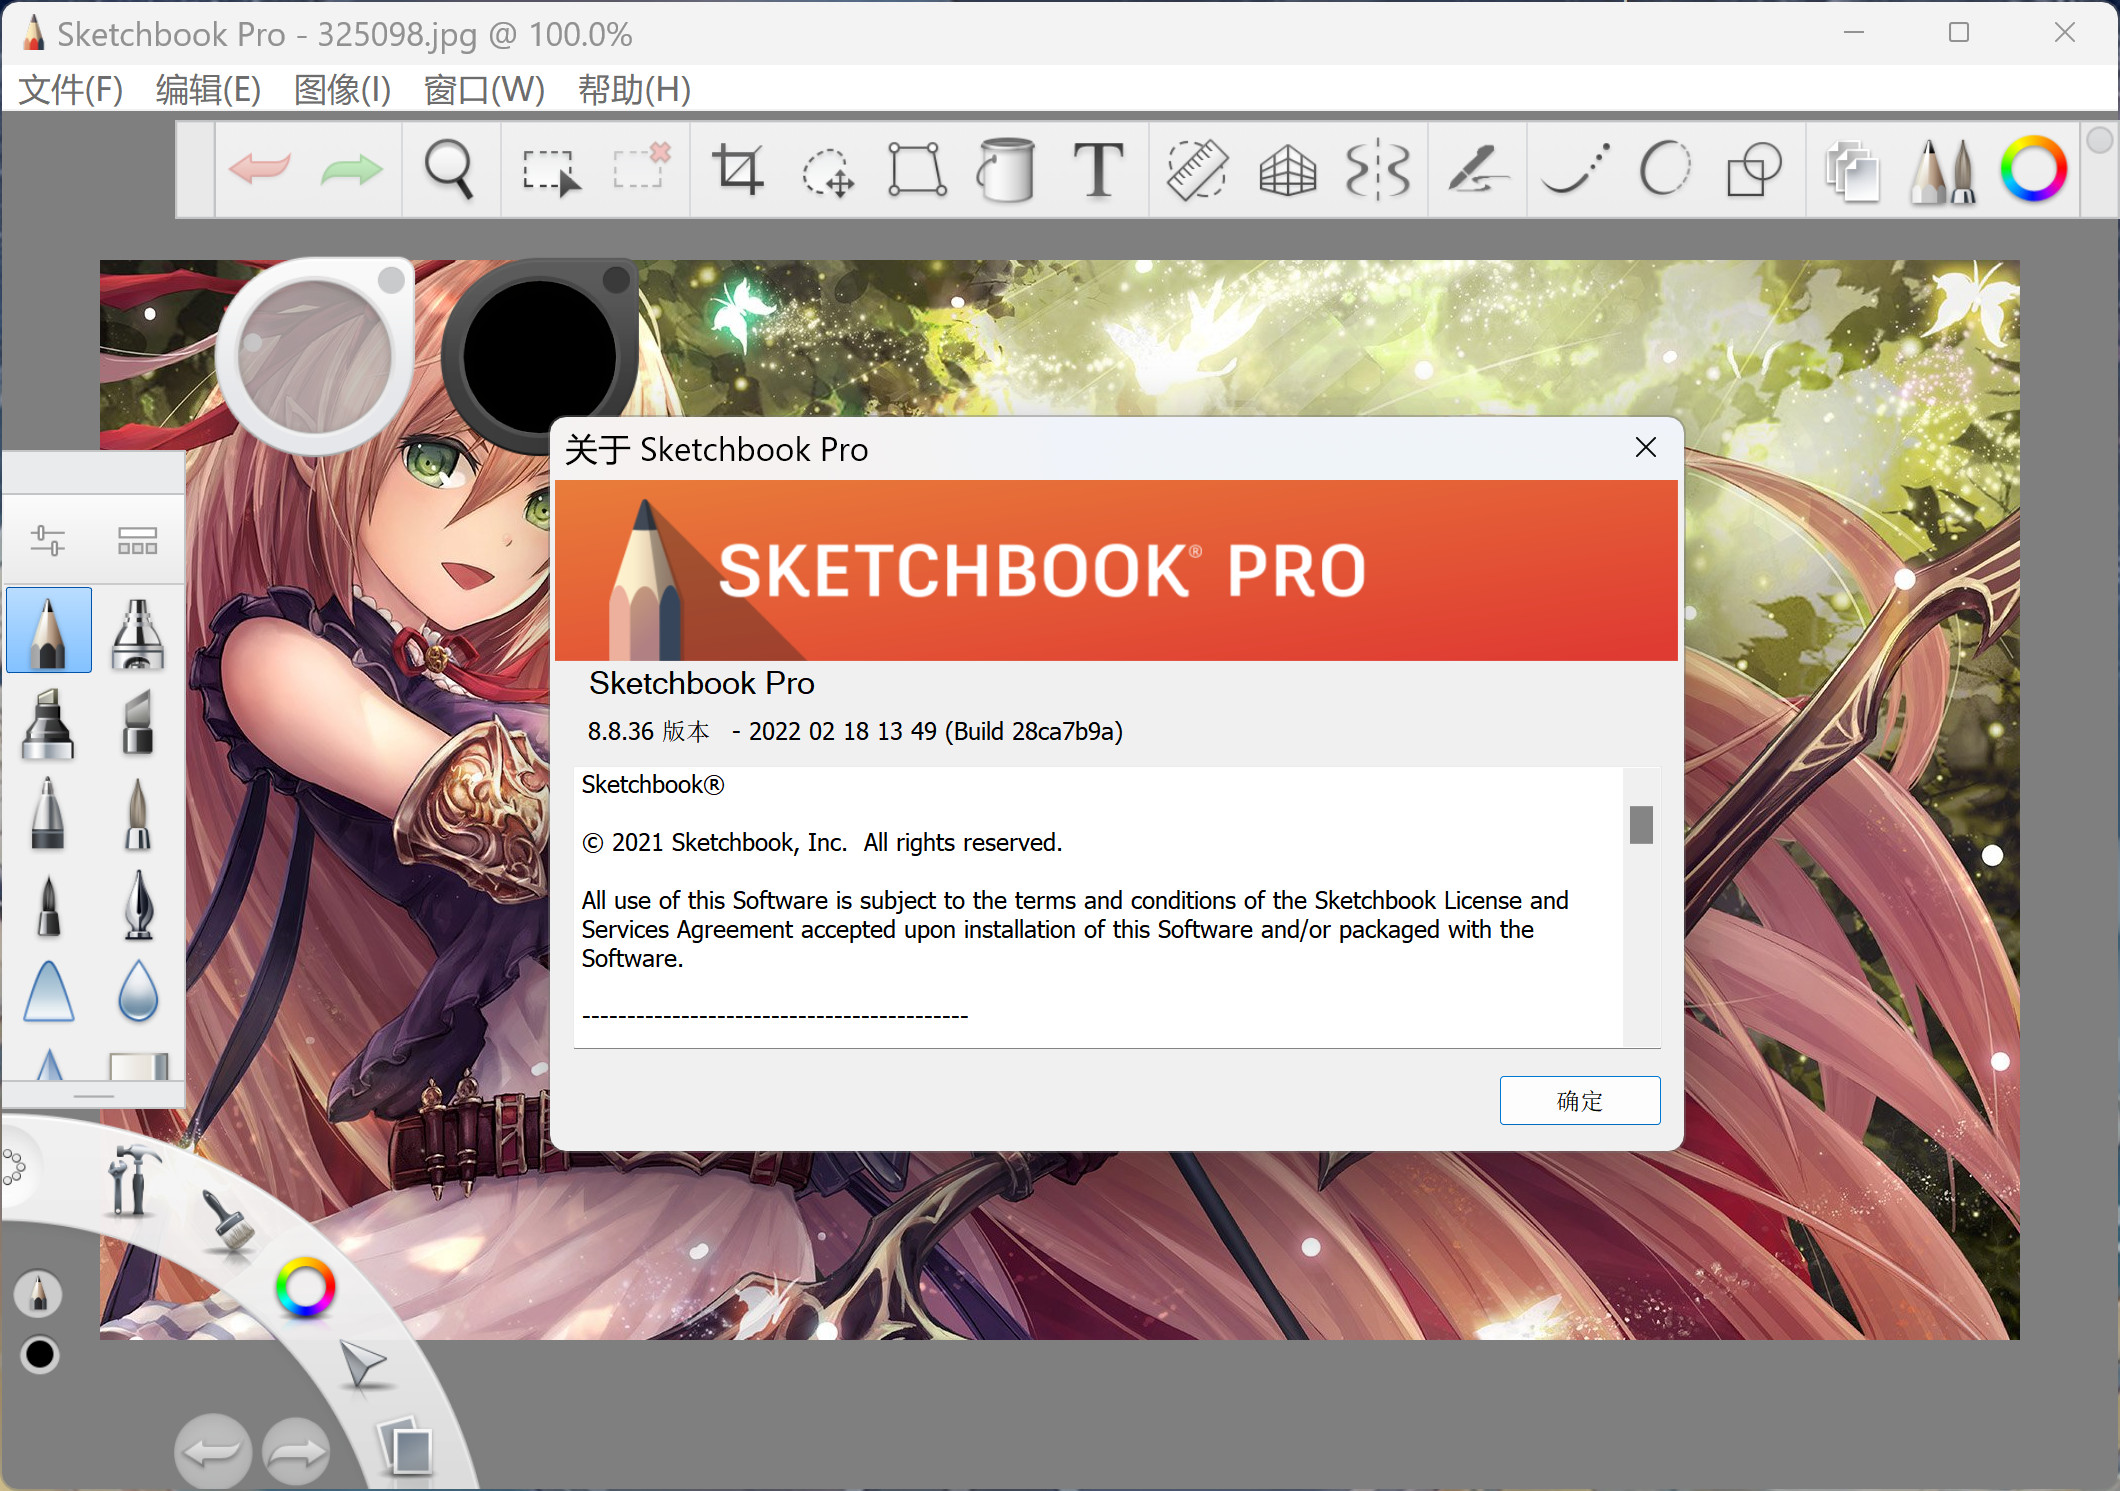Select the Transform/Distort tool
This screenshot has width=2120, height=1491.
(x=917, y=169)
